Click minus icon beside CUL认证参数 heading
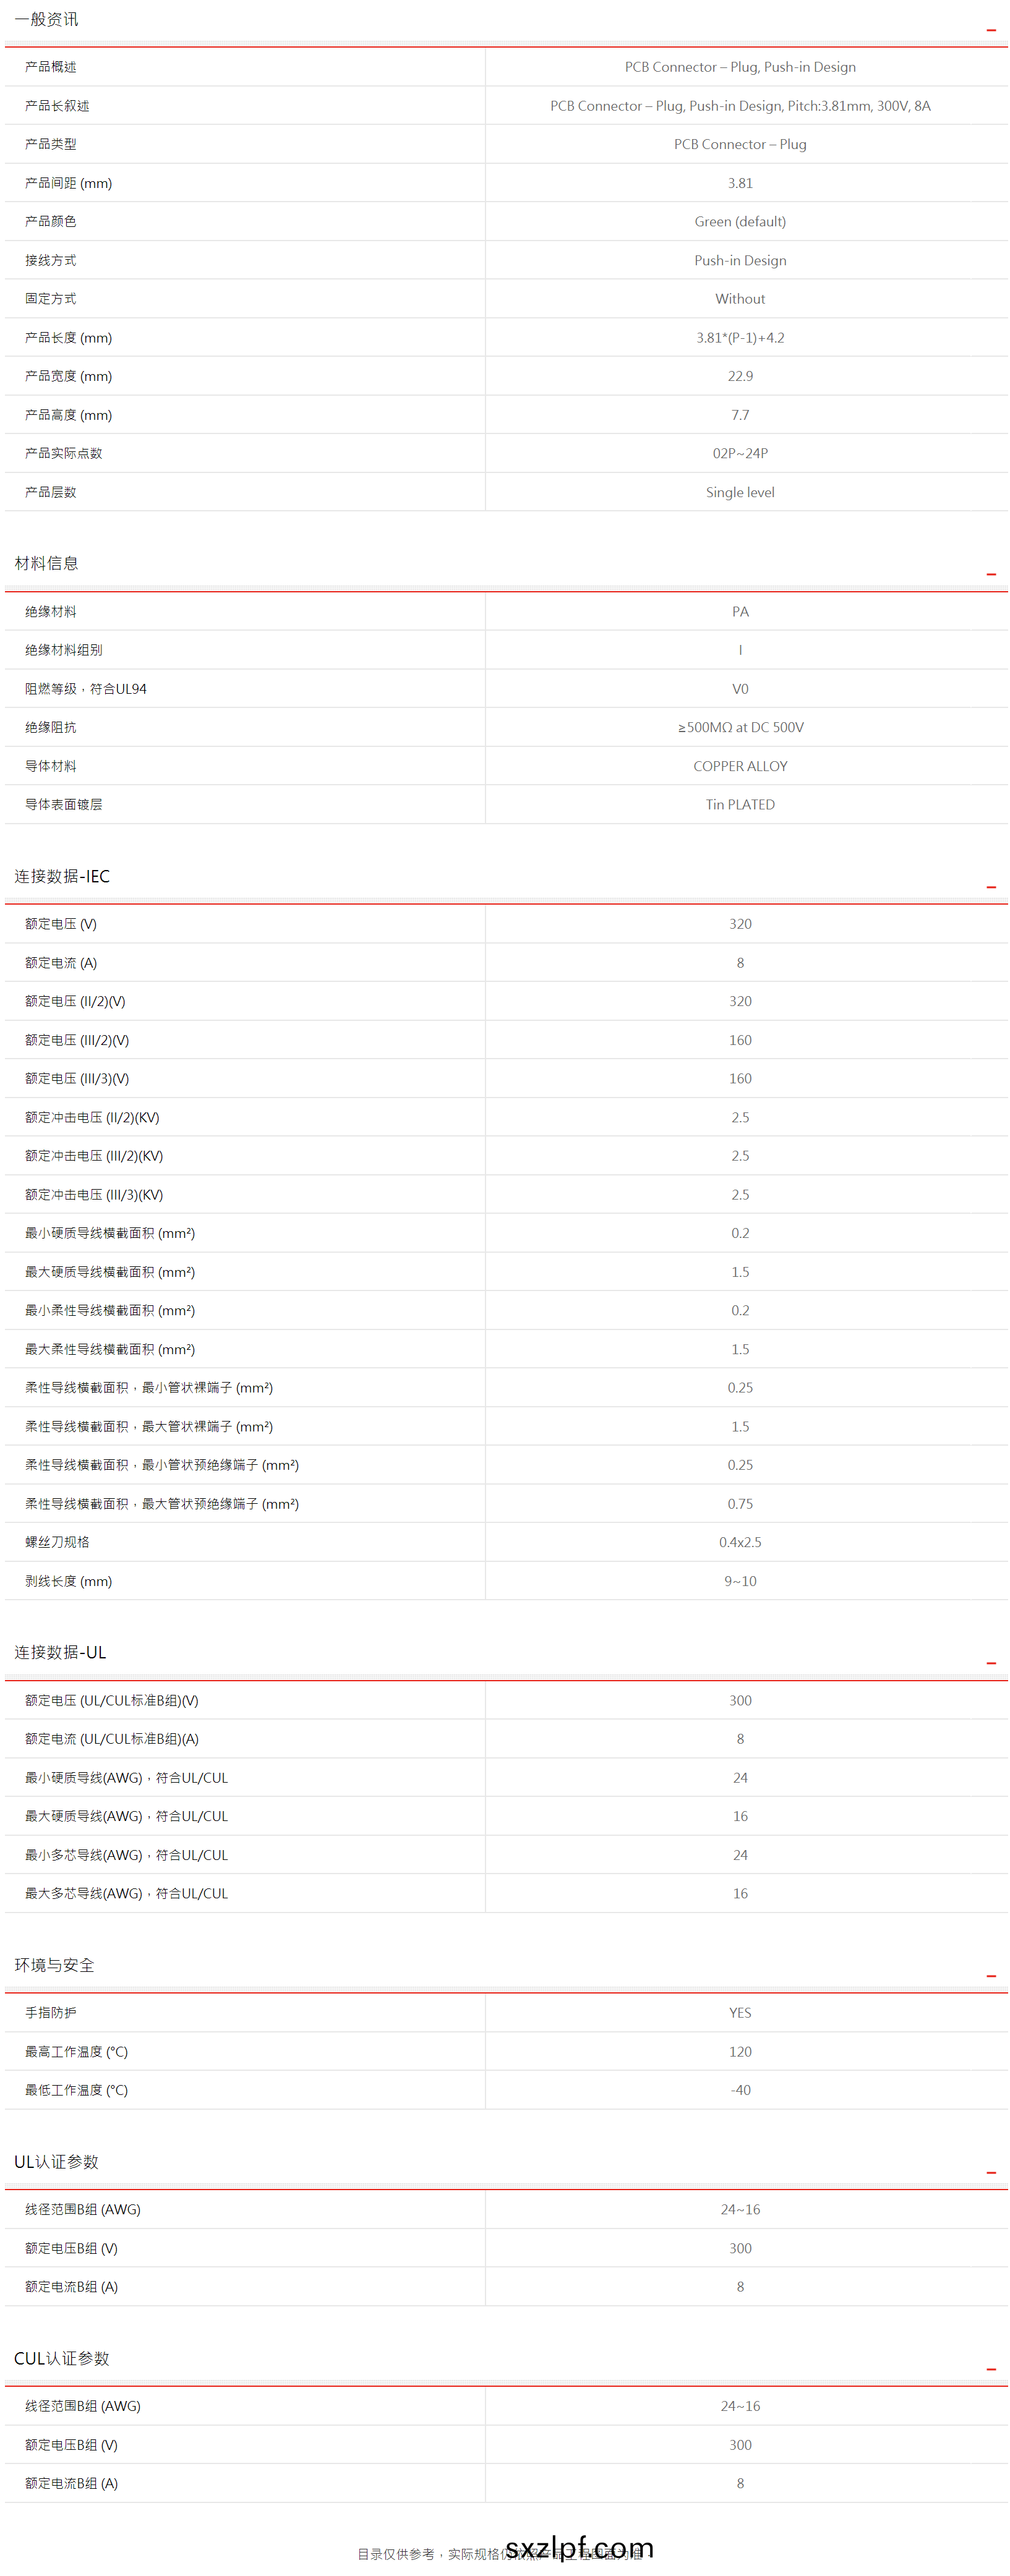 click(x=990, y=2369)
